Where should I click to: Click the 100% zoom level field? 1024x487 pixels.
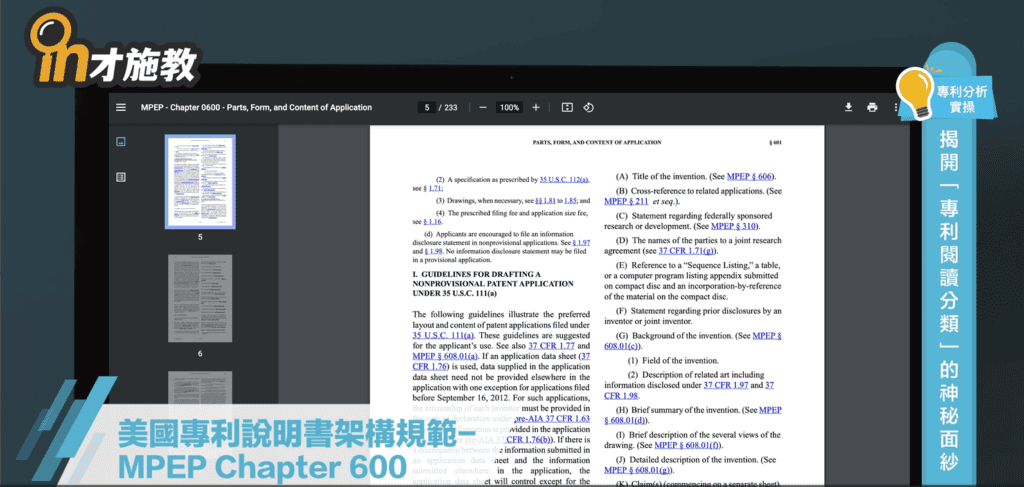pos(509,107)
